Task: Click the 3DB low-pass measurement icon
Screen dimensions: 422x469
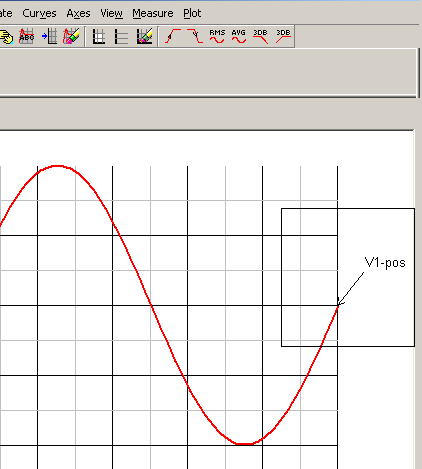Action: (260, 36)
